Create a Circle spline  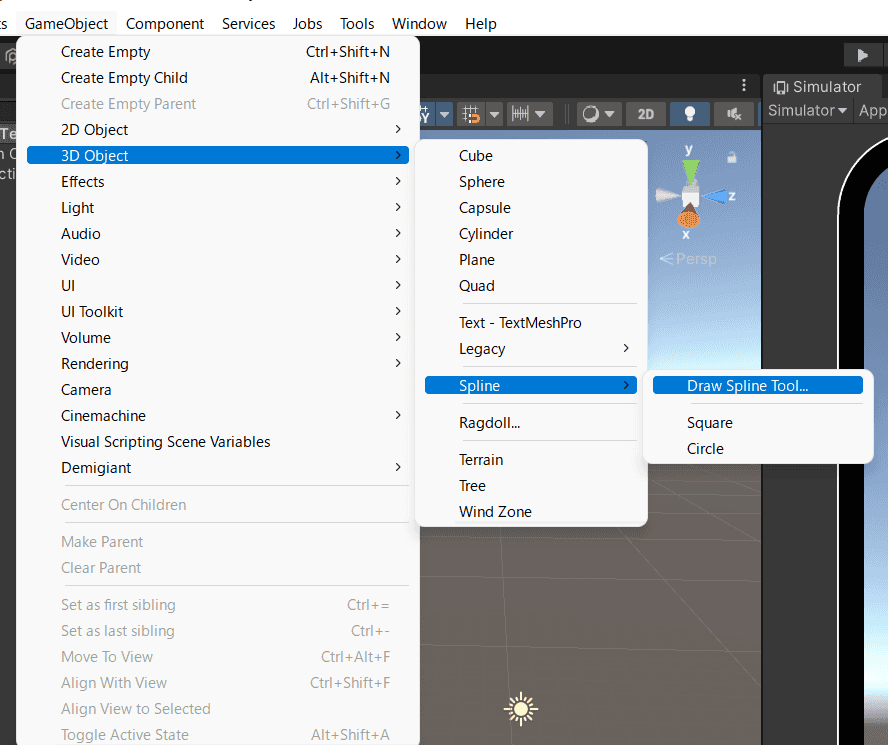point(758,449)
